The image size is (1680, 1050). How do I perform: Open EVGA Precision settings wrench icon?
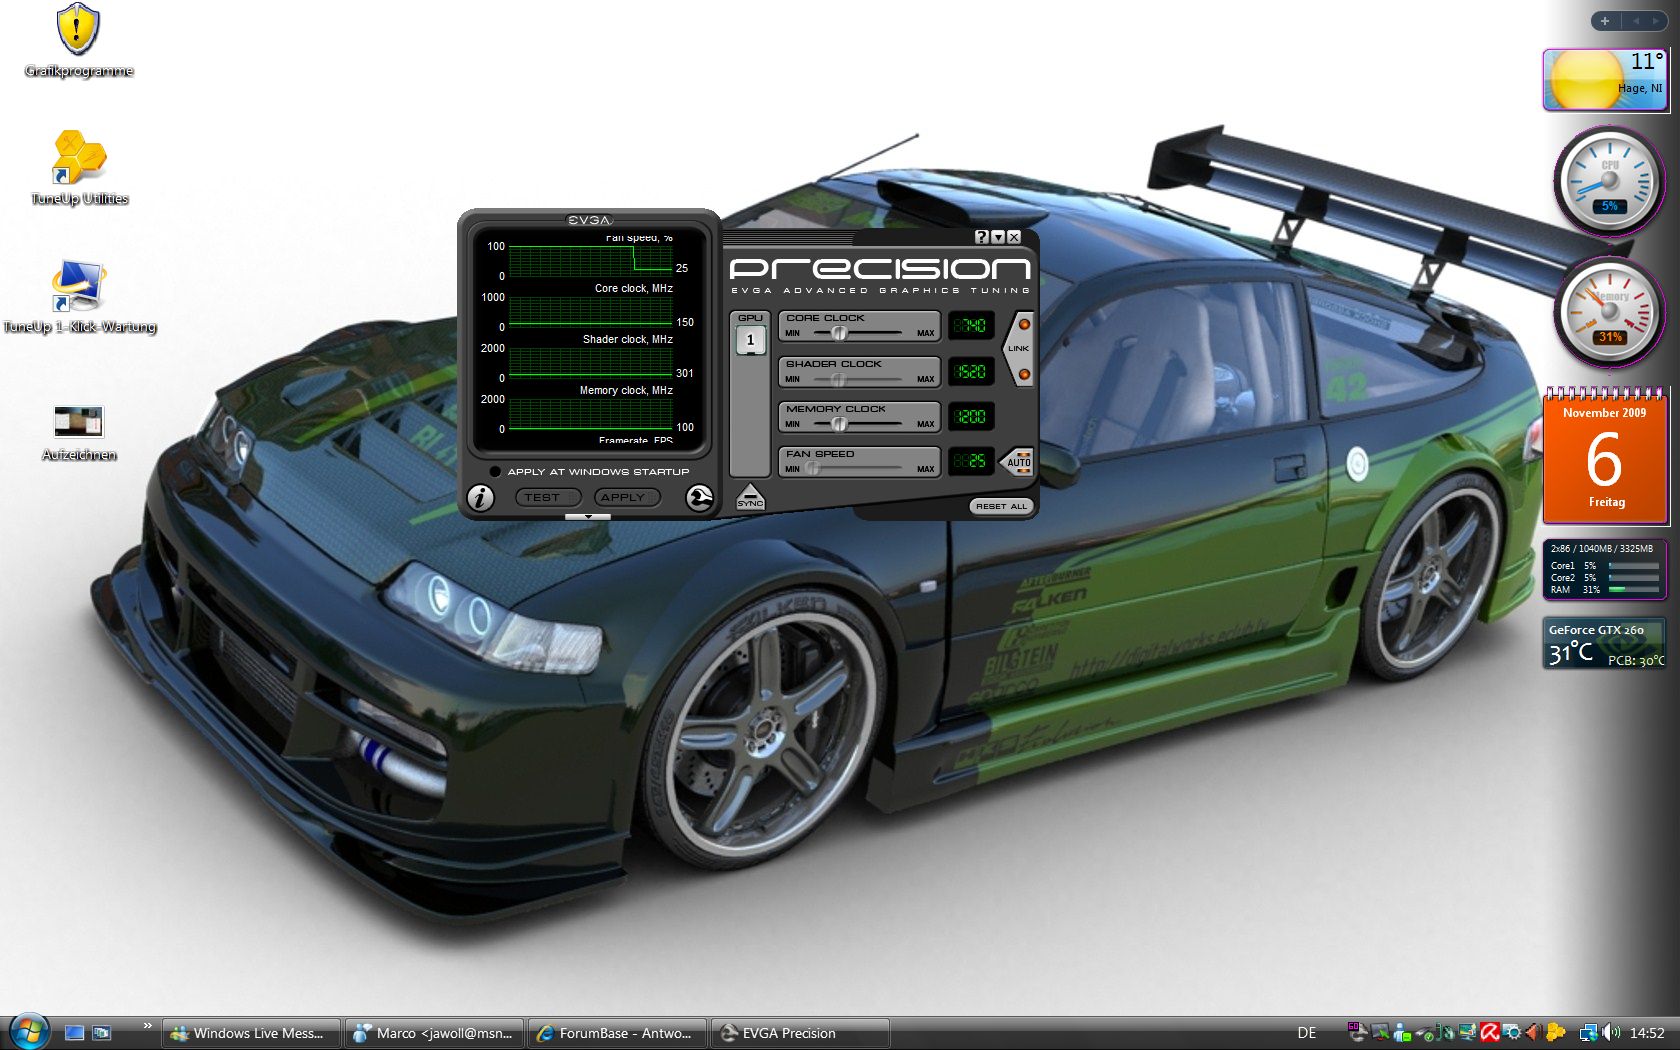[x=699, y=497]
